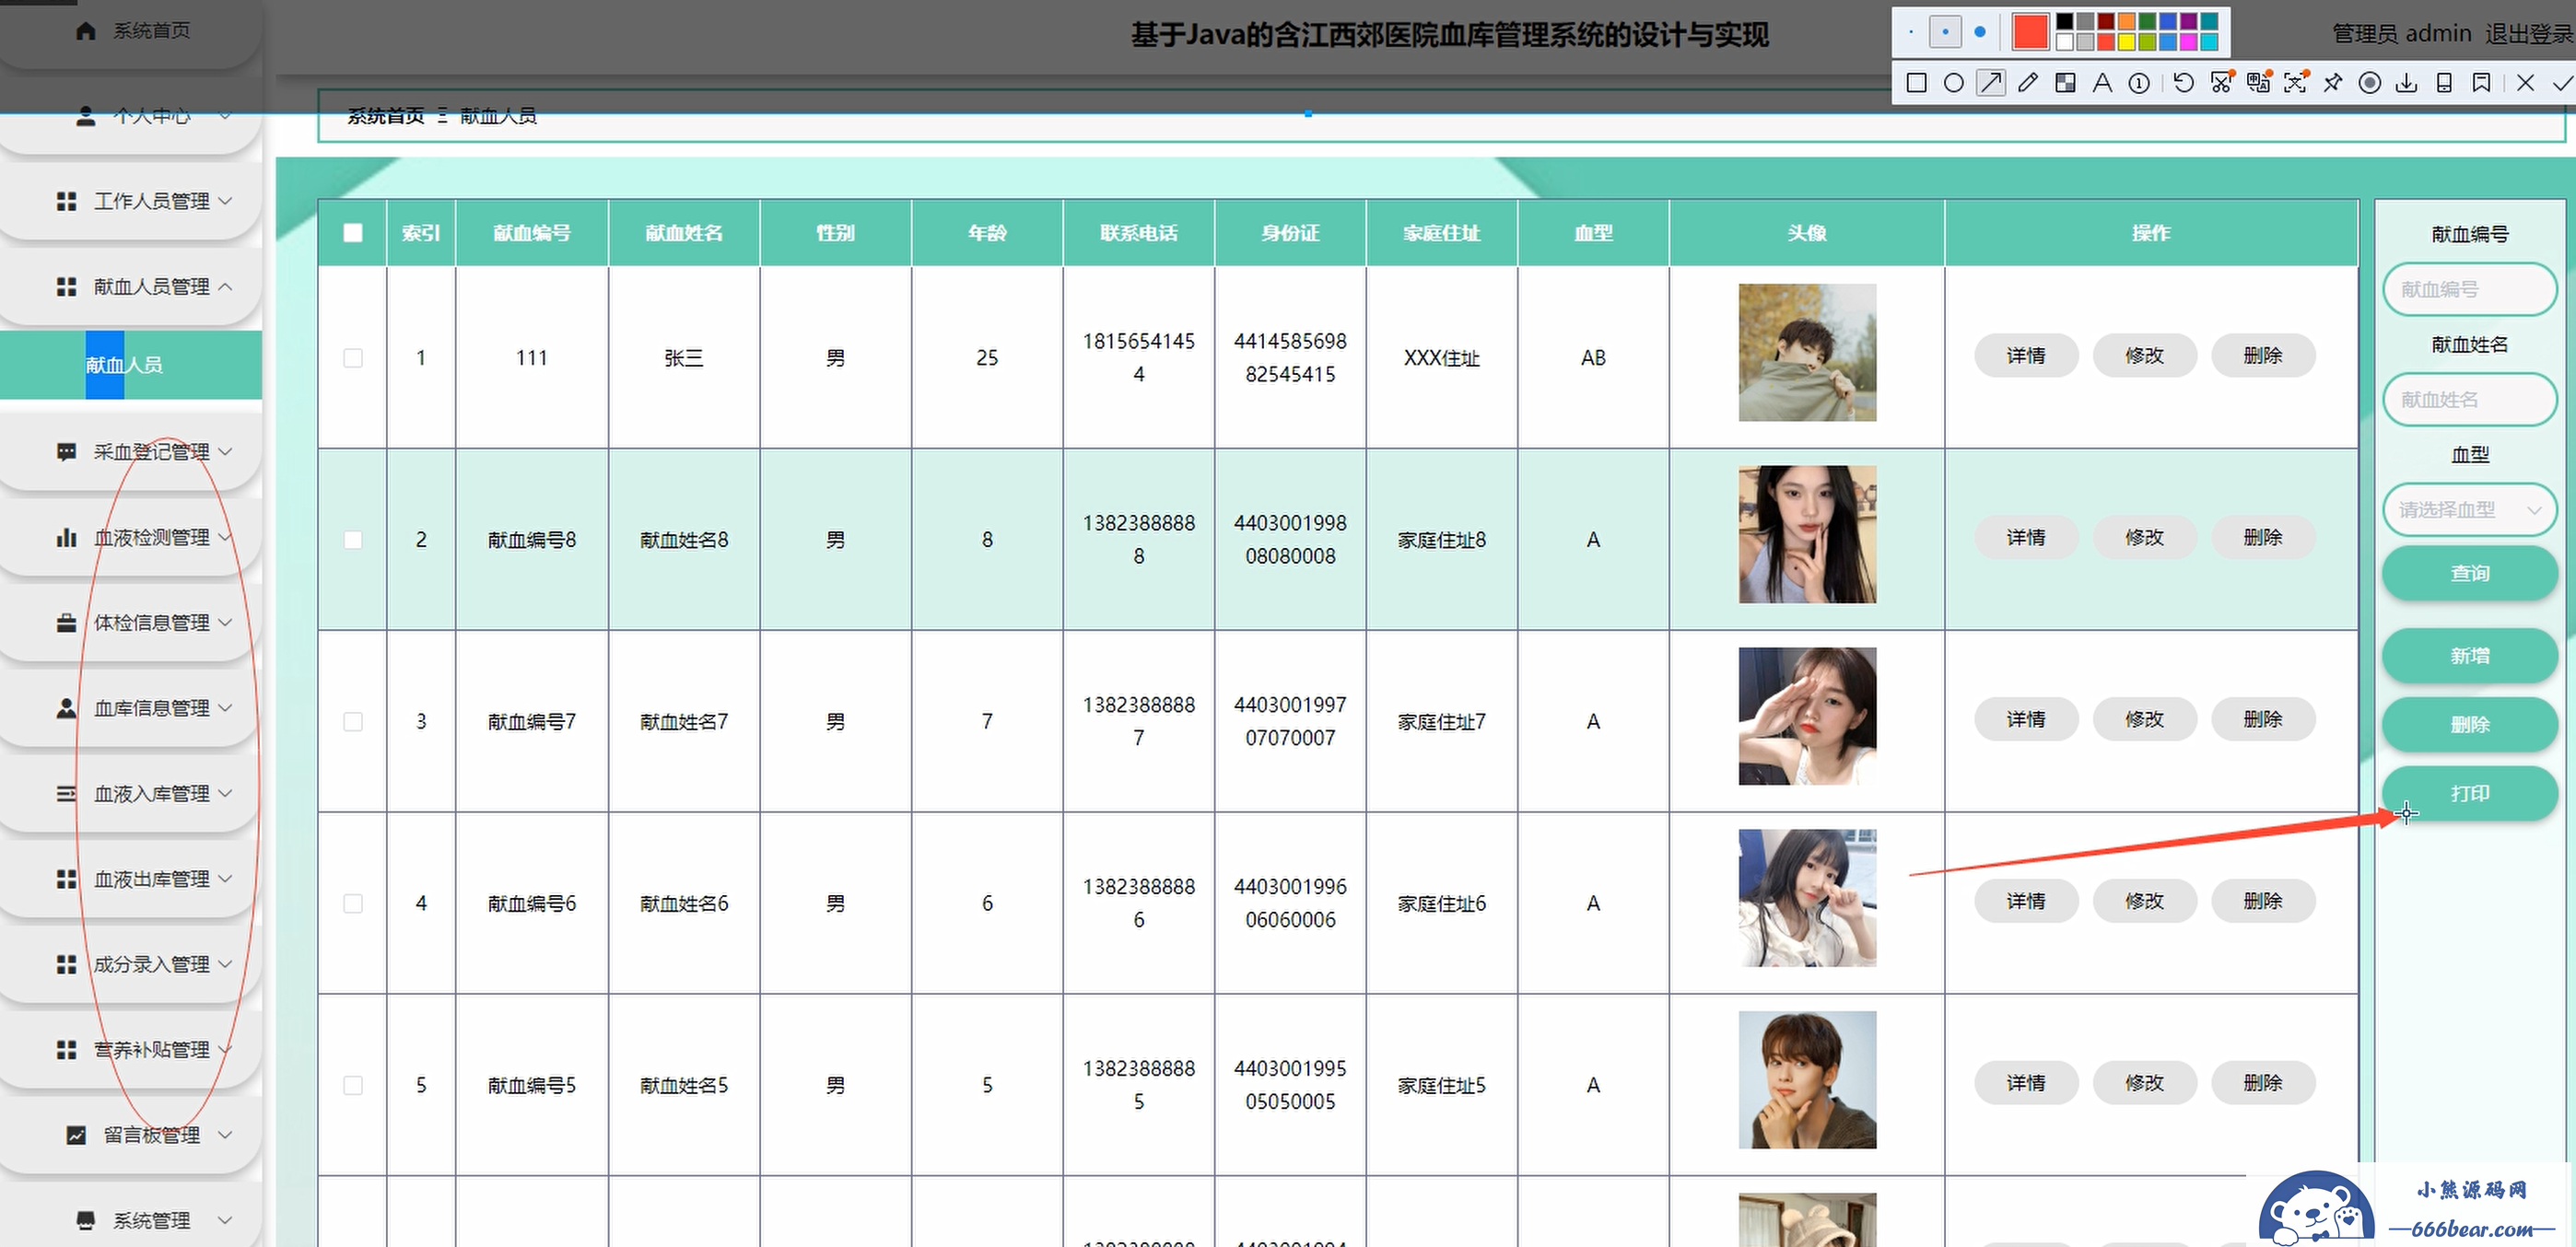Pick the dark green color swatch
Image resolution: width=2576 pixels, height=1247 pixels.
click(2147, 21)
